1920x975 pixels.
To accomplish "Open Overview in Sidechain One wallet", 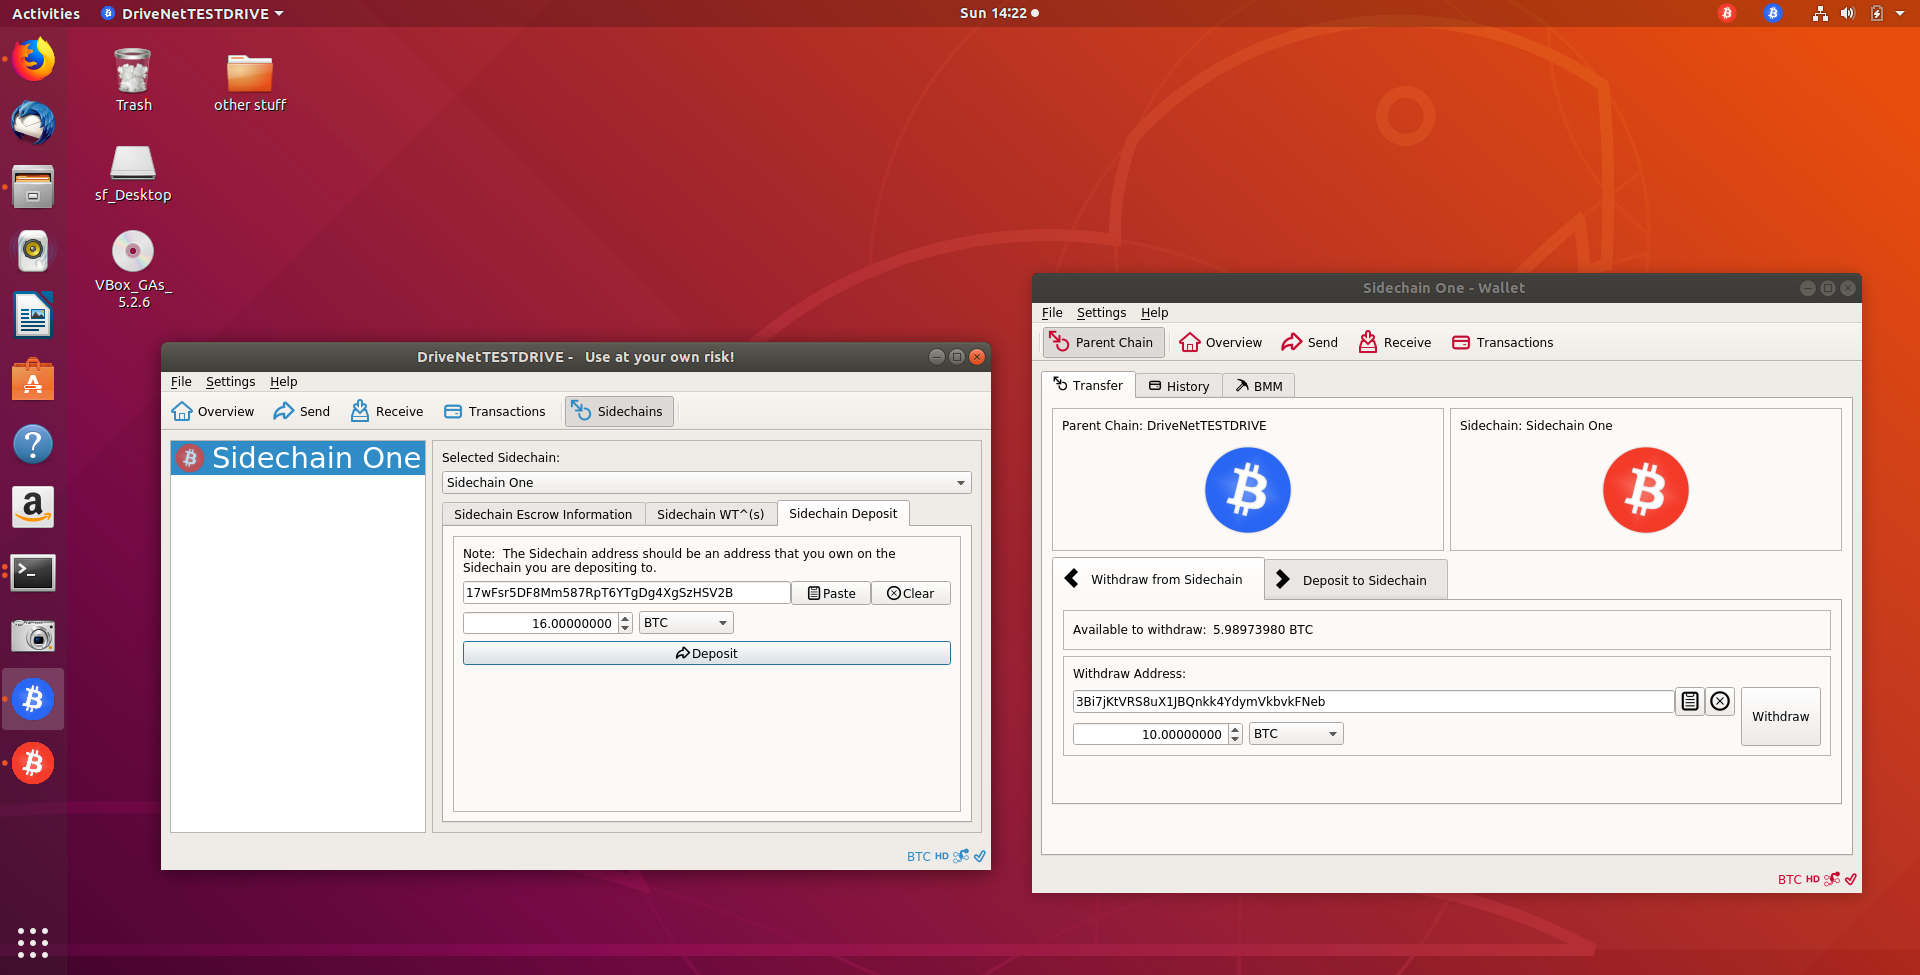I will point(1221,342).
